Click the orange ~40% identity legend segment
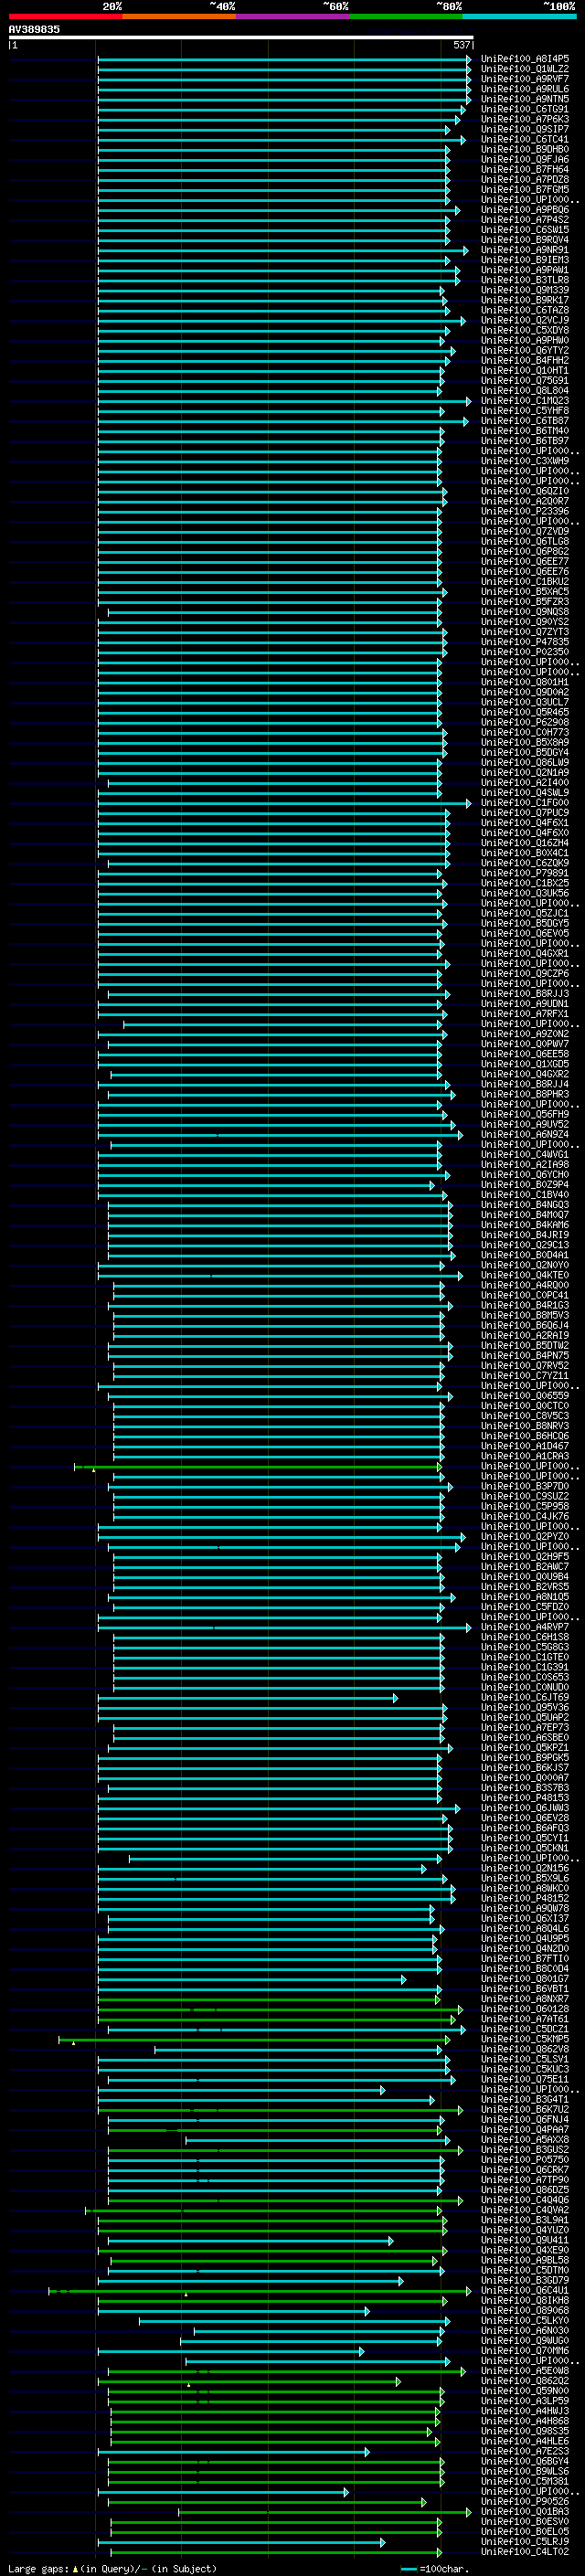Viewport: 585px width, 2576px height. [x=179, y=16]
